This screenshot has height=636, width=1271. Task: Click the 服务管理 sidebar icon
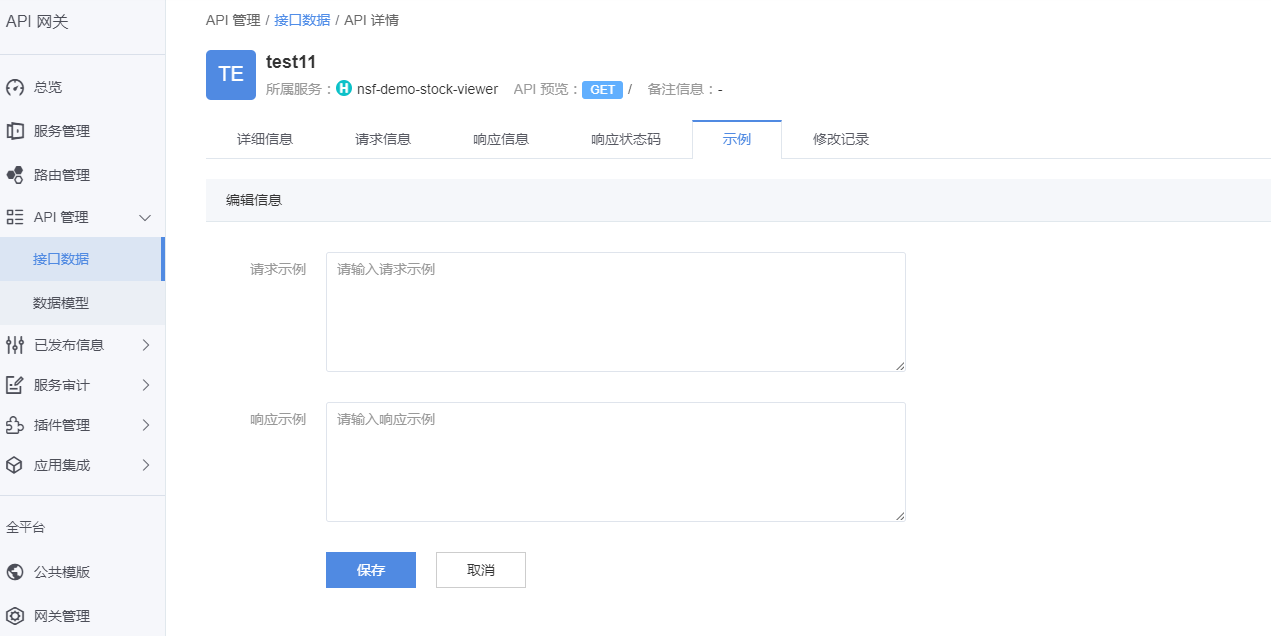(15, 131)
